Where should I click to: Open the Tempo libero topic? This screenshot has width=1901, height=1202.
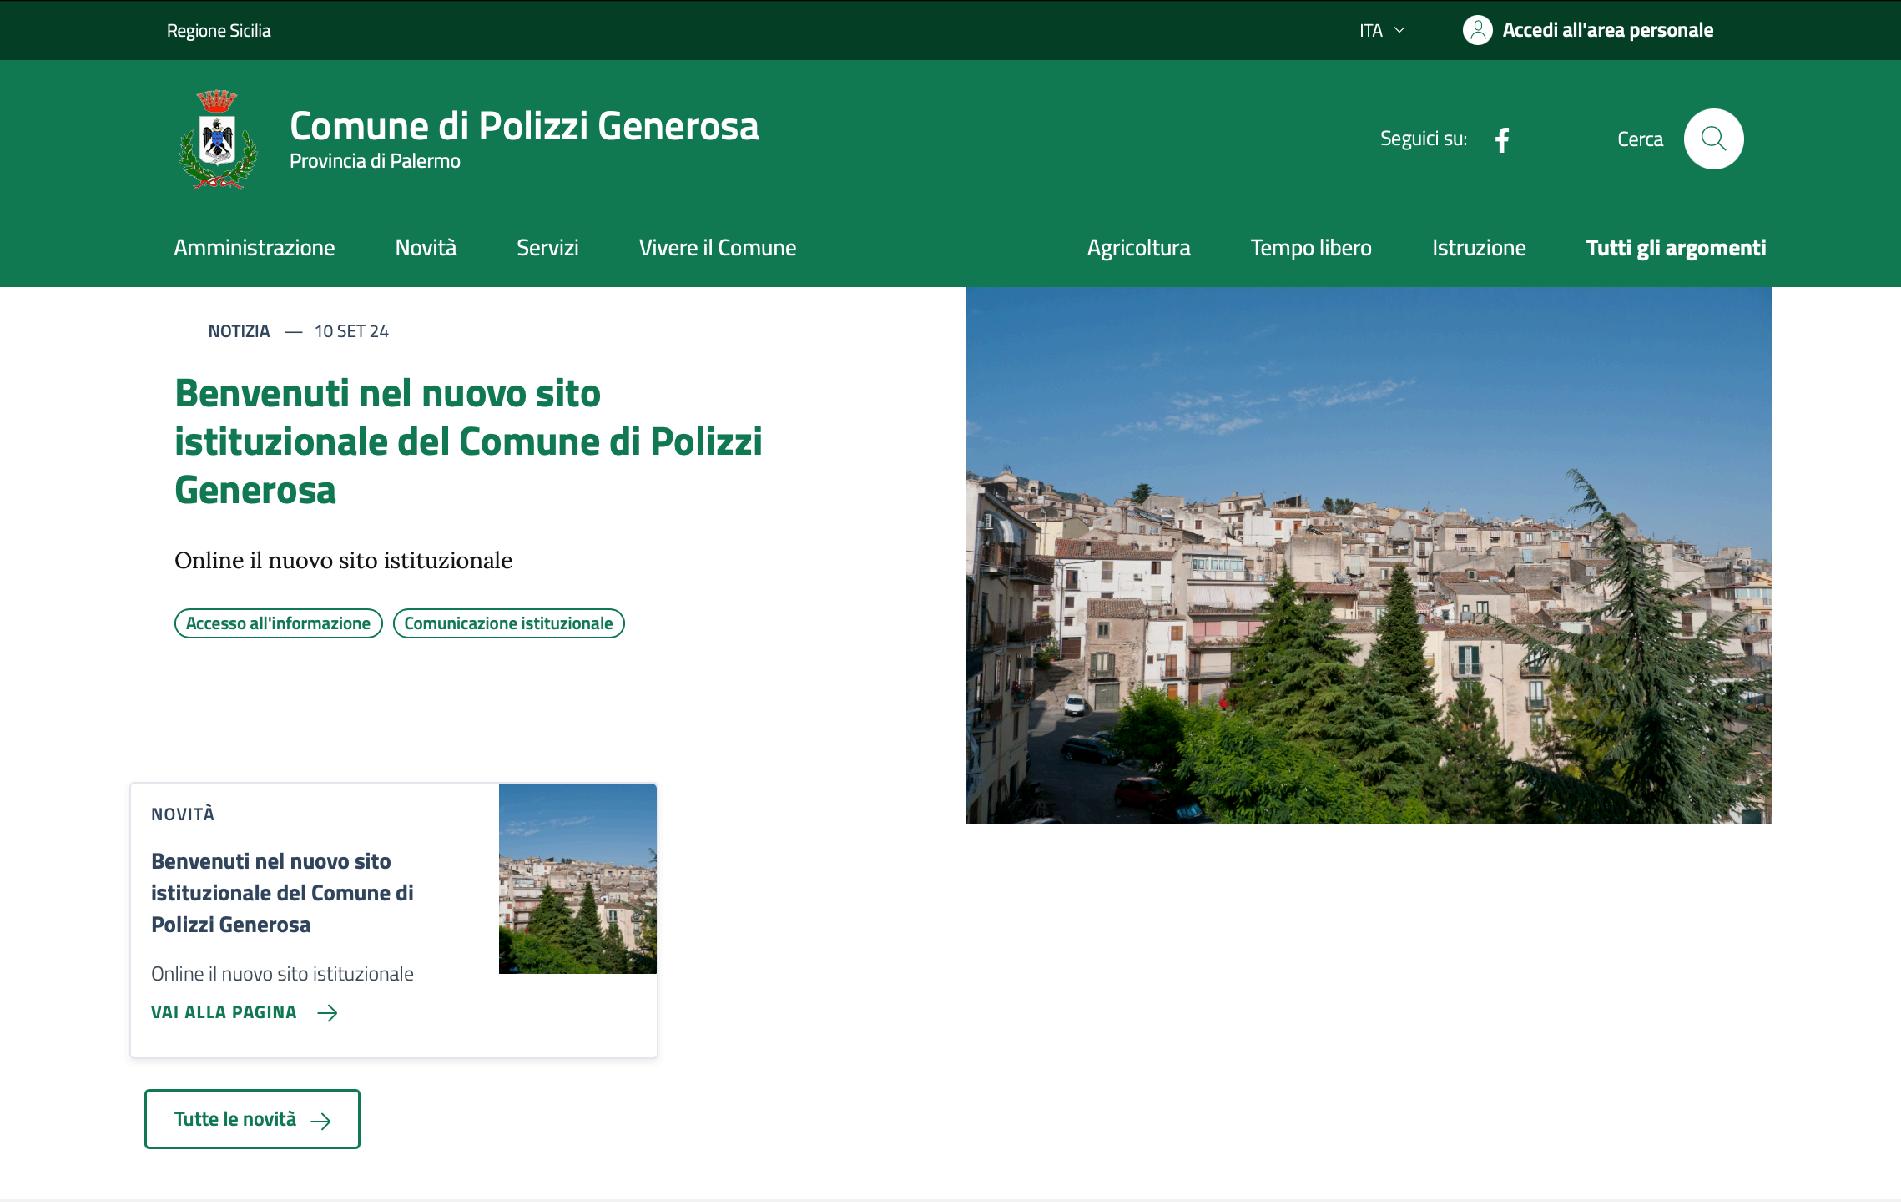point(1311,248)
